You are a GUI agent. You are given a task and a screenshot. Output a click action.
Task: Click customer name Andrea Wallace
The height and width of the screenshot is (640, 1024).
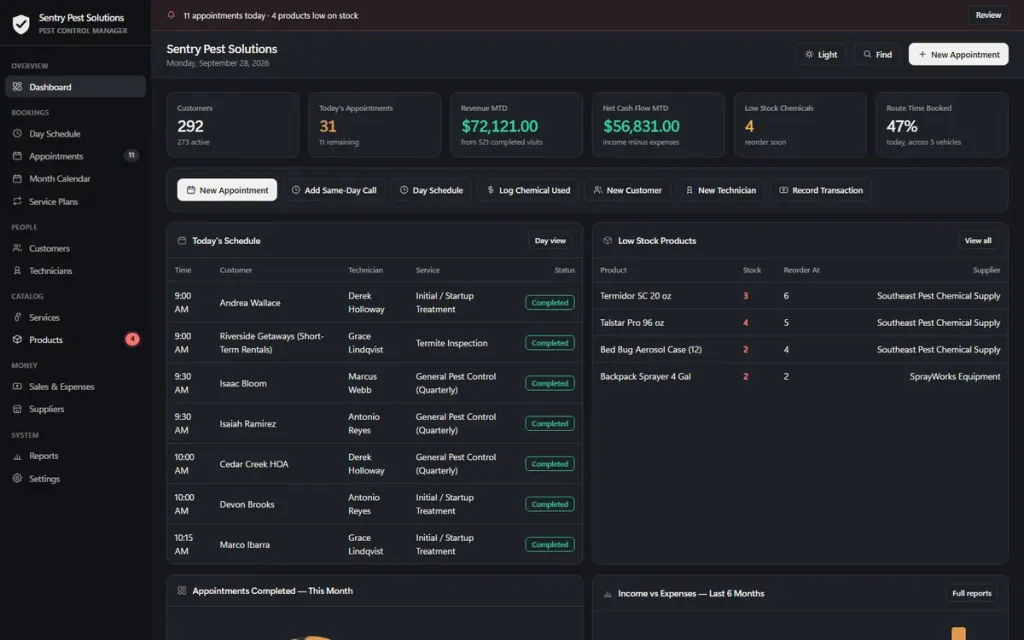coord(250,302)
